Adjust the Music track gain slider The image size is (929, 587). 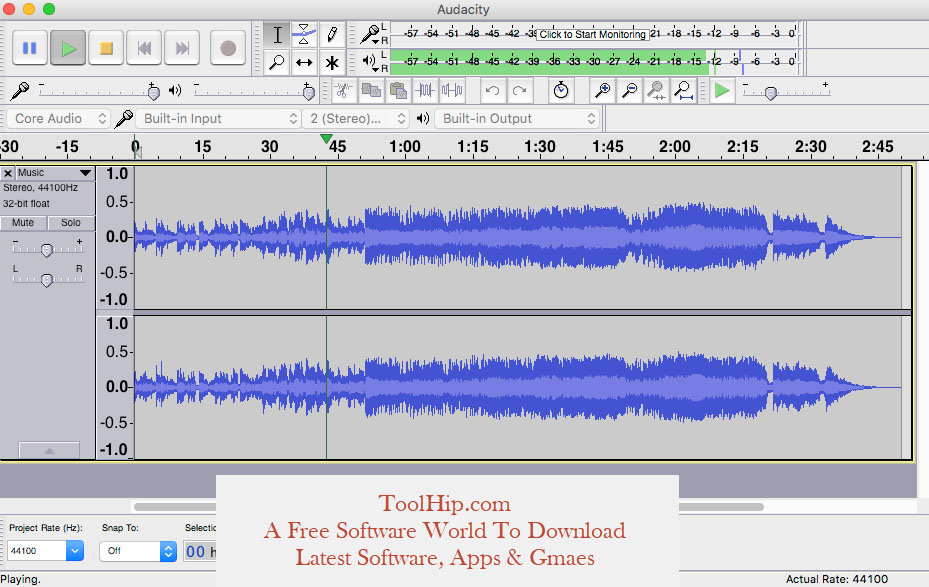(x=47, y=249)
